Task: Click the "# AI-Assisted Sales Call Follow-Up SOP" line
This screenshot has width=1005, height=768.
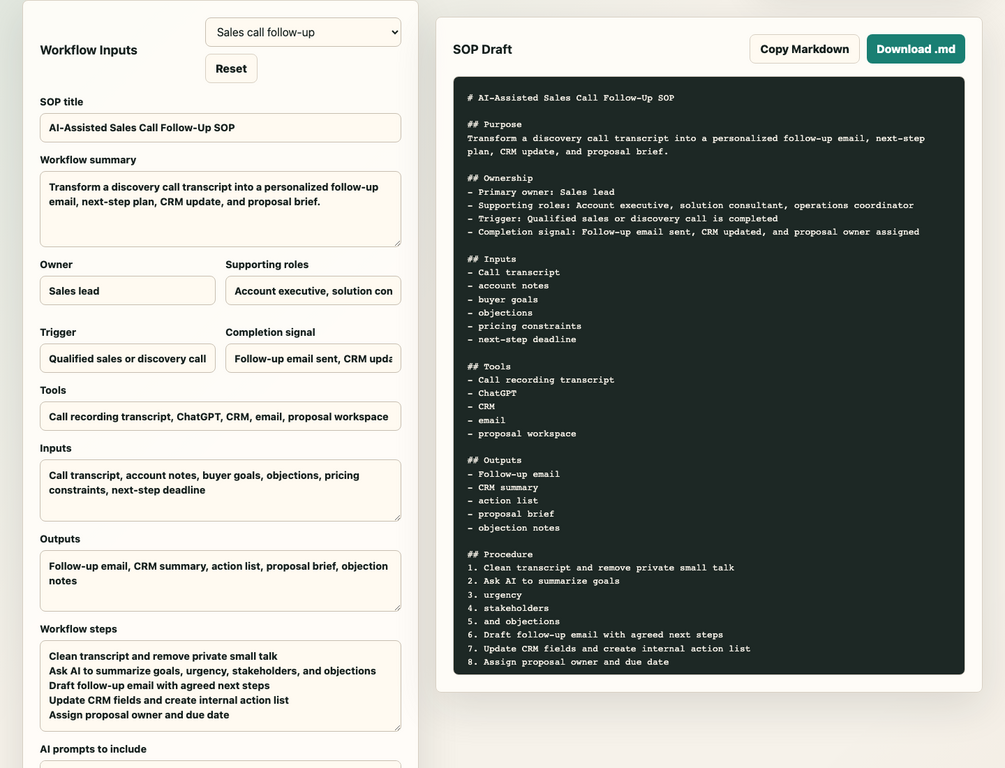Action: pyautogui.click(x=570, y=98)
